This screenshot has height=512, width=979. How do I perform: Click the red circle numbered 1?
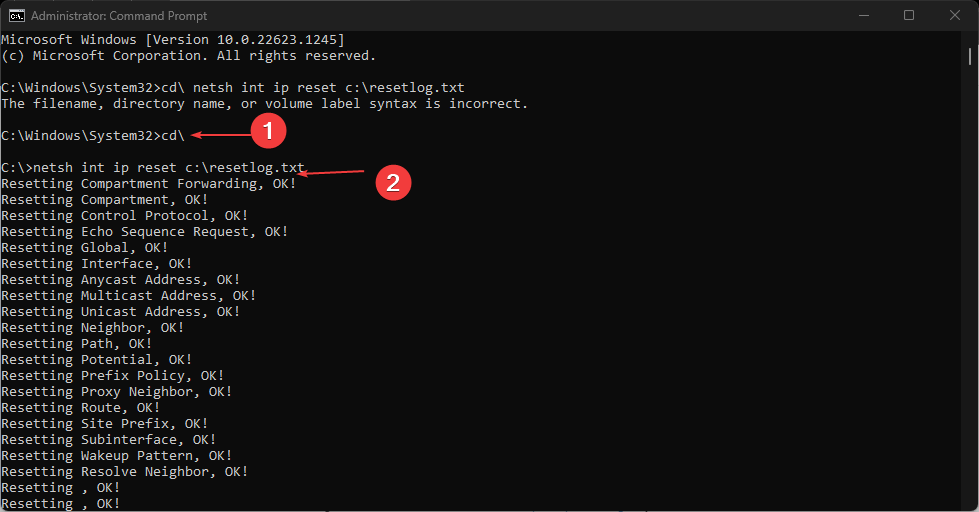point(267,131)
